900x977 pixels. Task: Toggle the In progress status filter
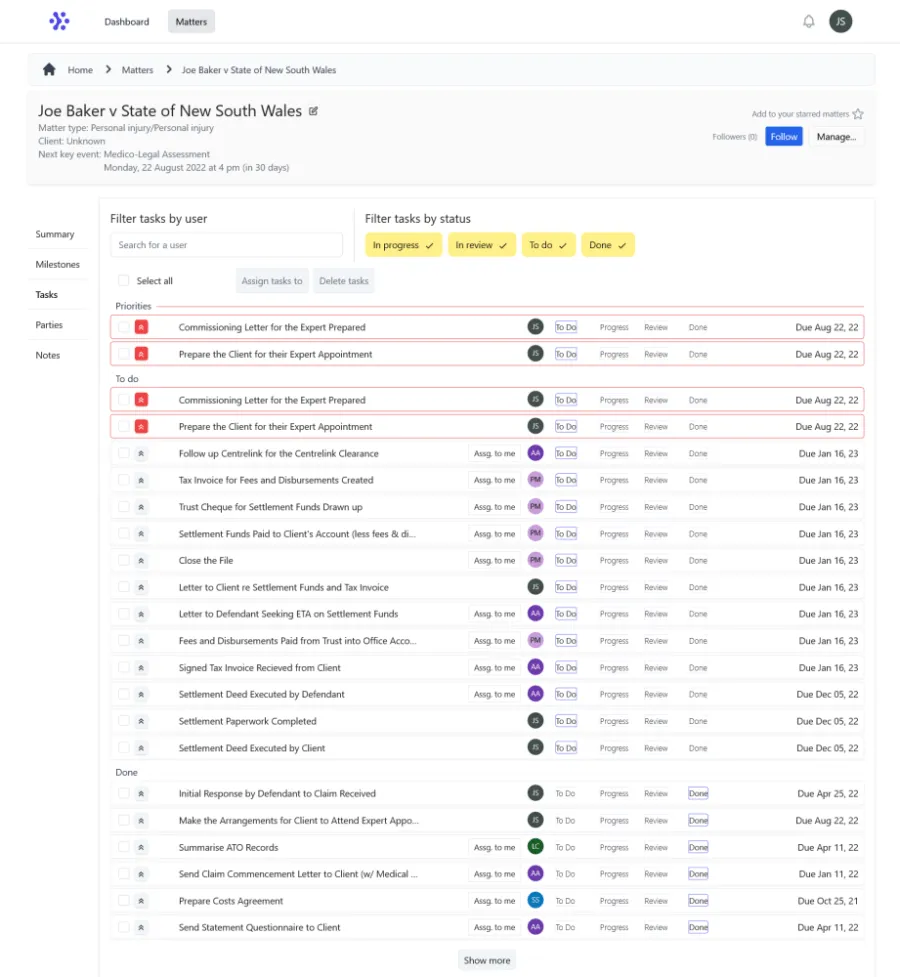tap(403, 245)
